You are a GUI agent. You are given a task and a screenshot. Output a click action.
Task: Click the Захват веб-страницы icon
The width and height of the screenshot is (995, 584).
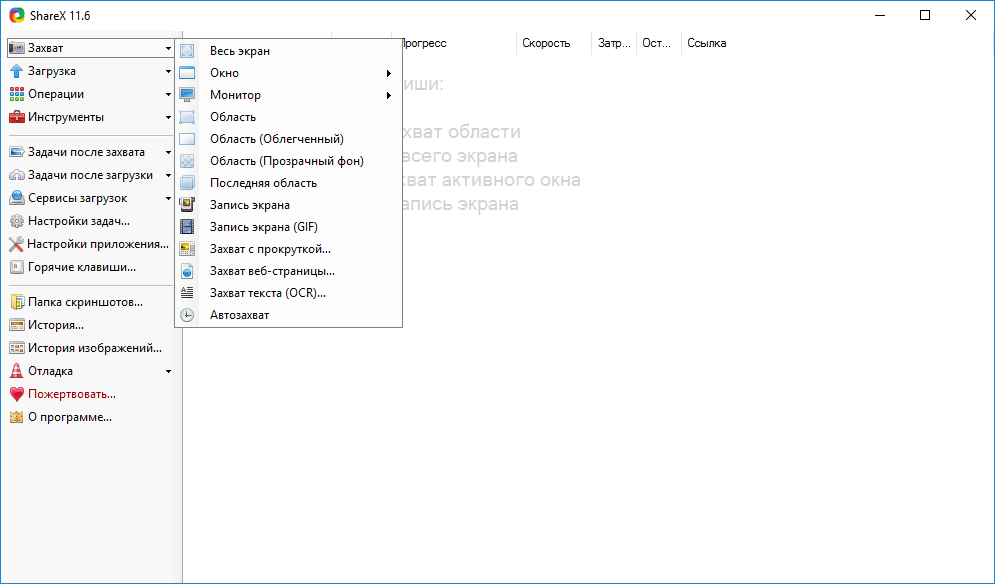(187, 271)
